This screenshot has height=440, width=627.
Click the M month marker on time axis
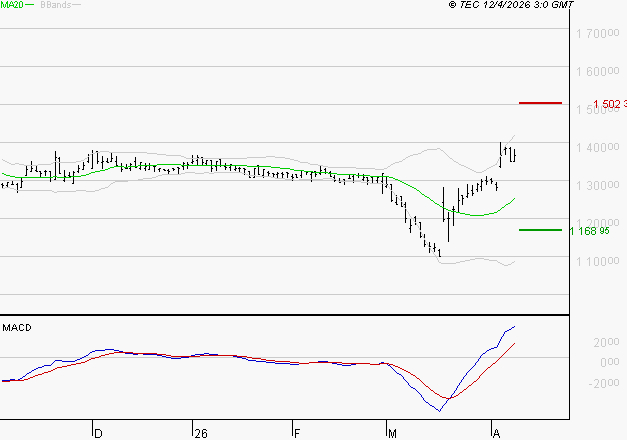[x=392, y=433]
